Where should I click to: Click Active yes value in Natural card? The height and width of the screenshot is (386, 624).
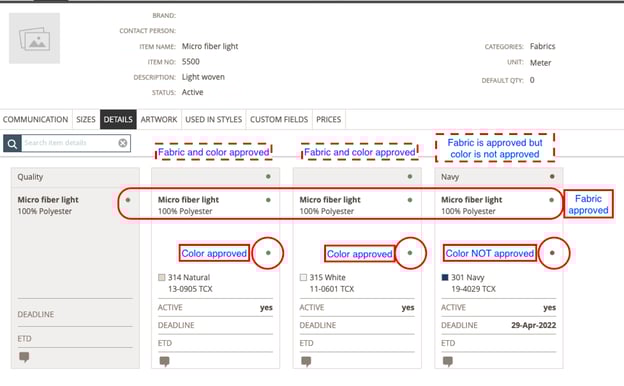(x=266, y=307)
